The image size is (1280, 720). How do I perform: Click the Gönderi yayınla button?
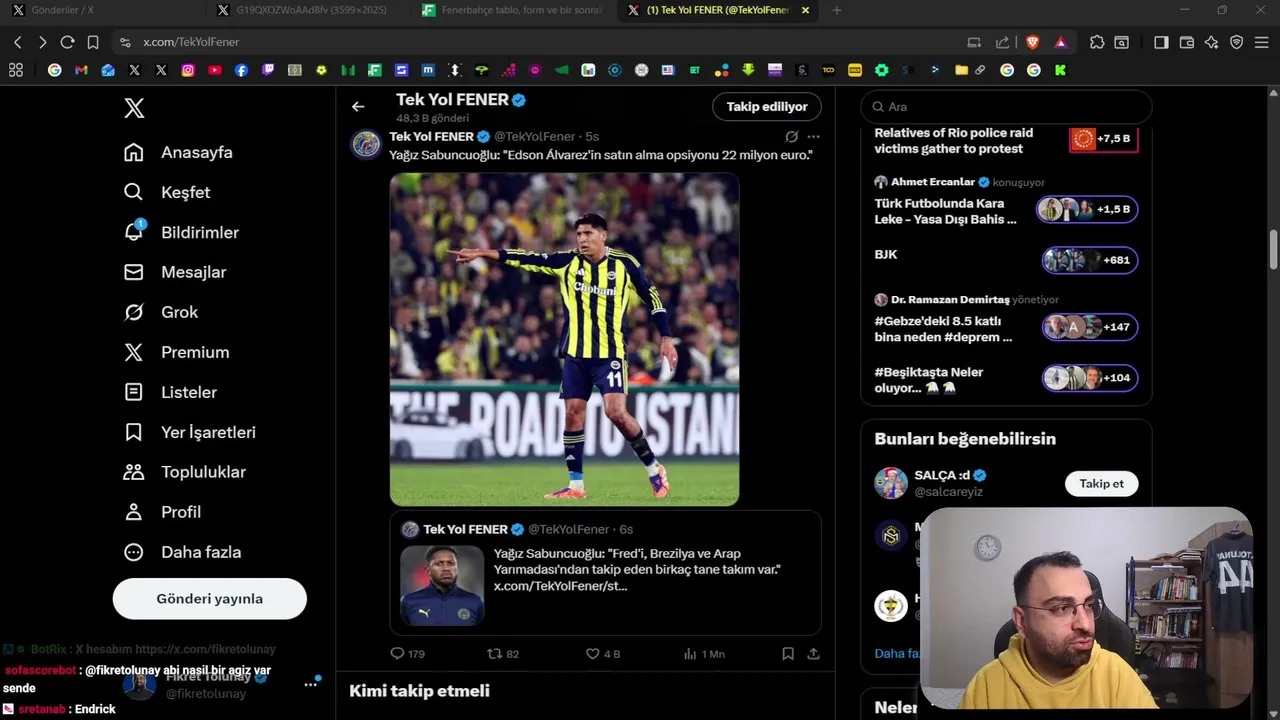point(210,599)
